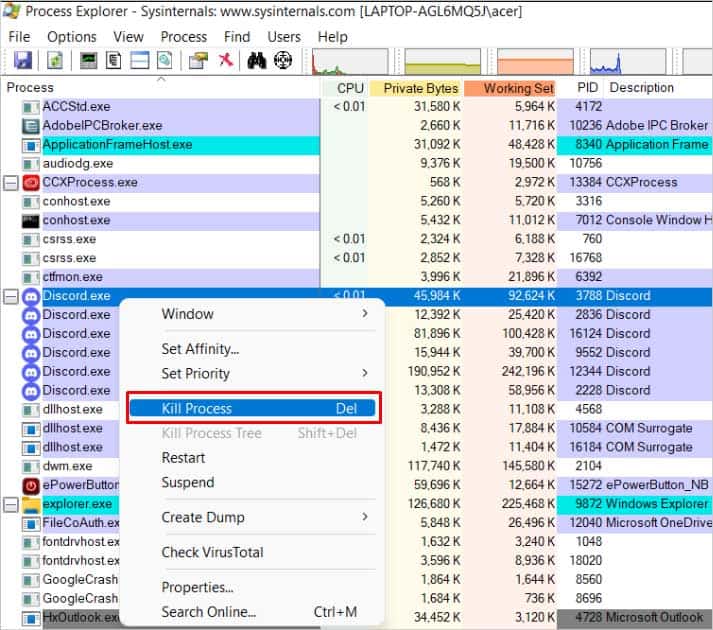Sort by the CPU column header
The height and width of the screenshot is (630, 713).
346,88
